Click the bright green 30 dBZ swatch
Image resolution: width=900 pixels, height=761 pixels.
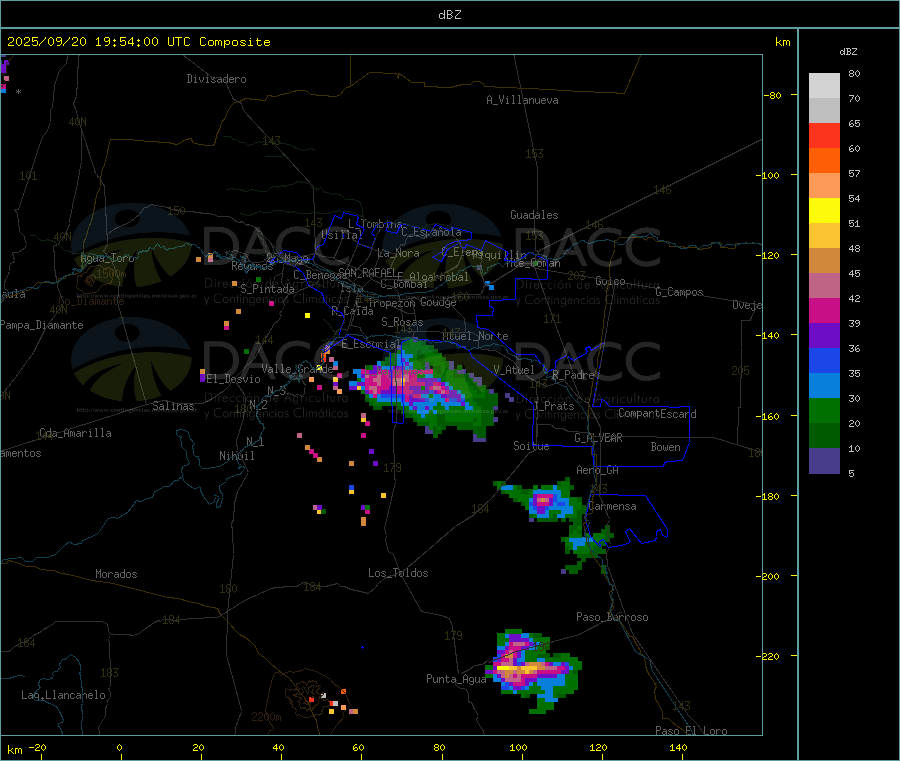coord(824,410)
